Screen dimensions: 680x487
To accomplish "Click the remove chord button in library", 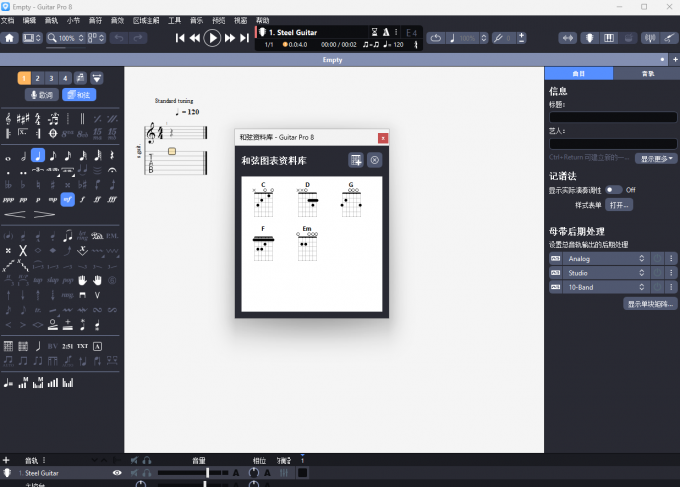I will pos(375,160).
